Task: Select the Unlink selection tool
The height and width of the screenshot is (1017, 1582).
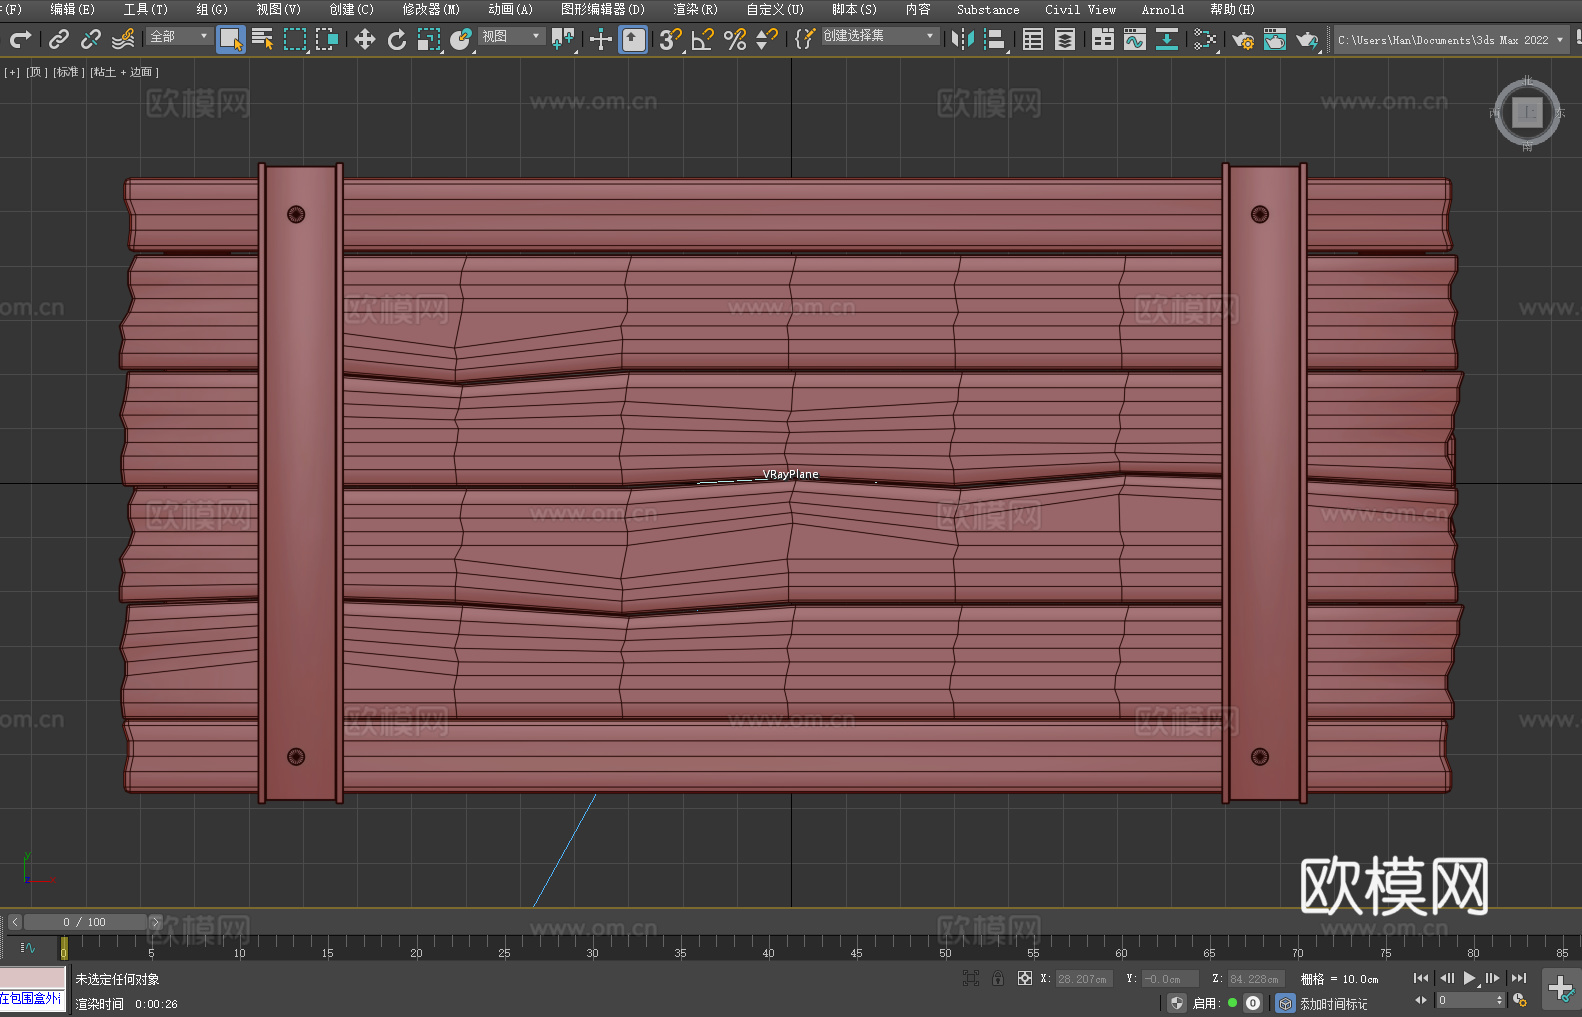Action: 91,39
